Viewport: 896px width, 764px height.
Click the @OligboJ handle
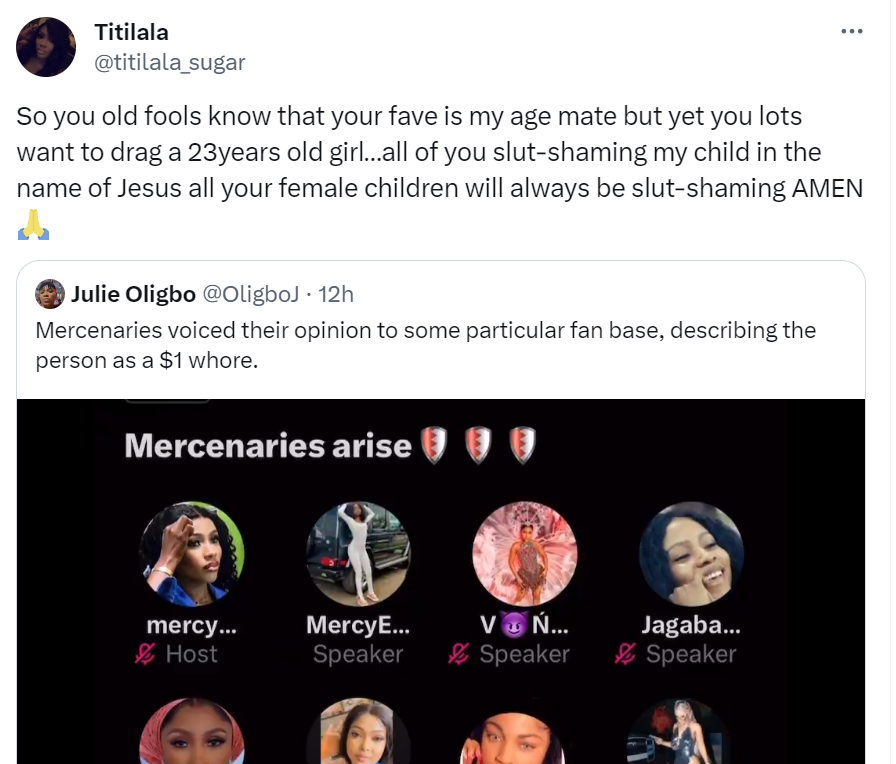click(x=249, y=294)
